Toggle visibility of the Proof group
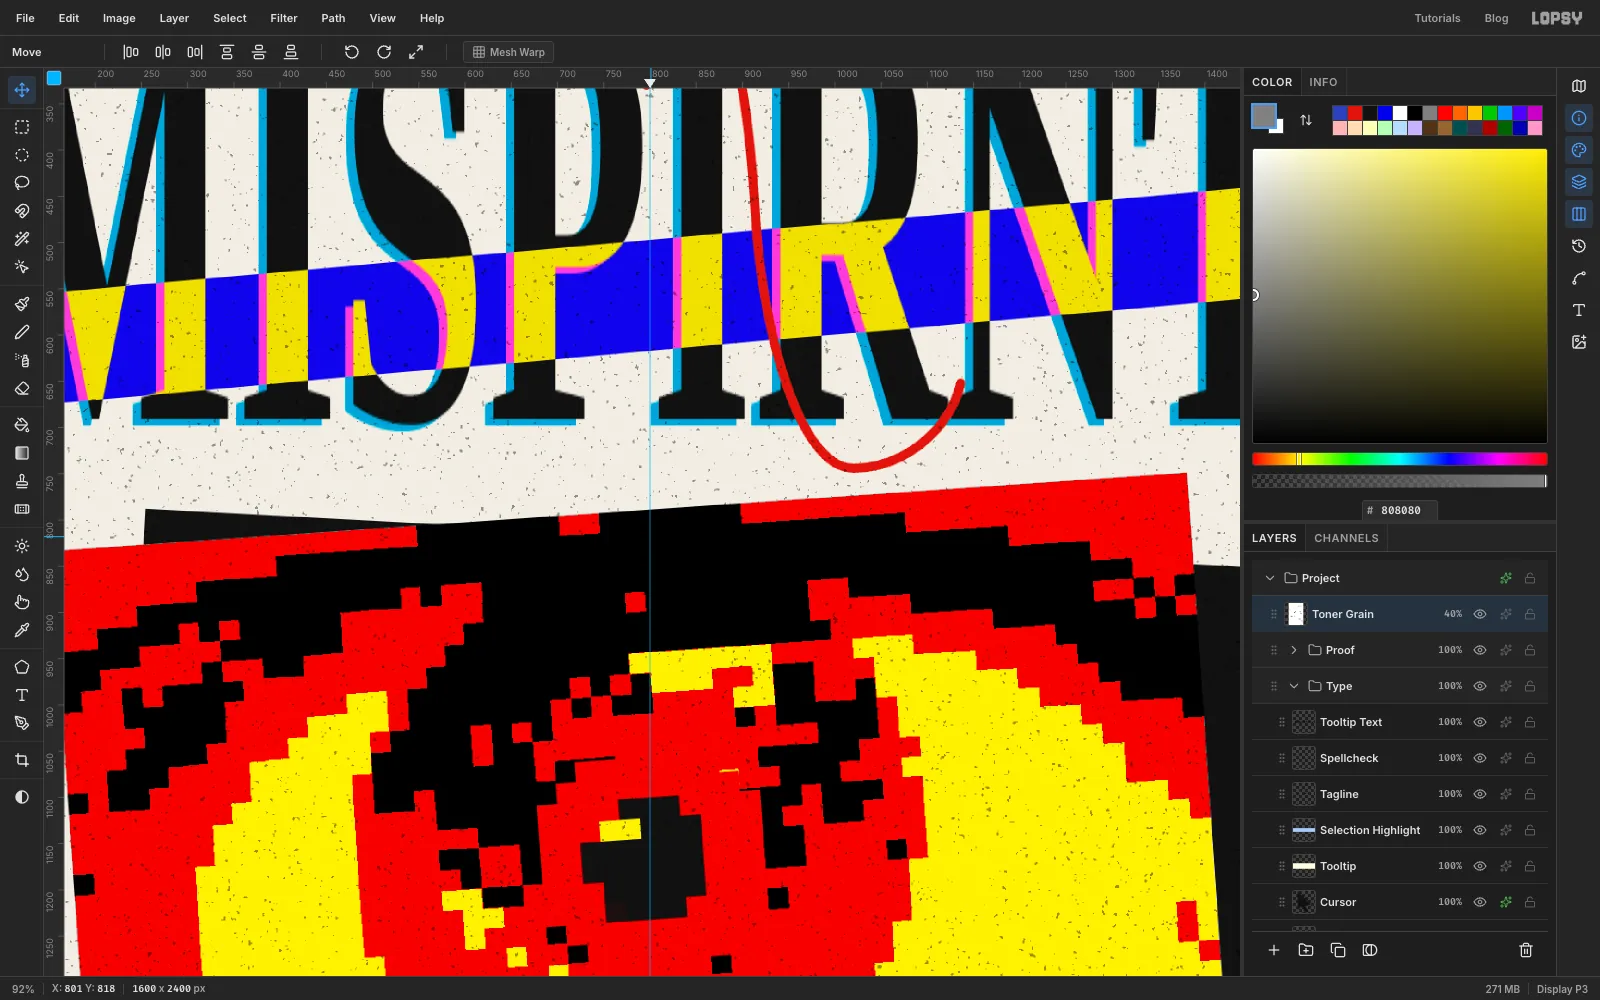 pyautogui.click(x=1480, y=650)
